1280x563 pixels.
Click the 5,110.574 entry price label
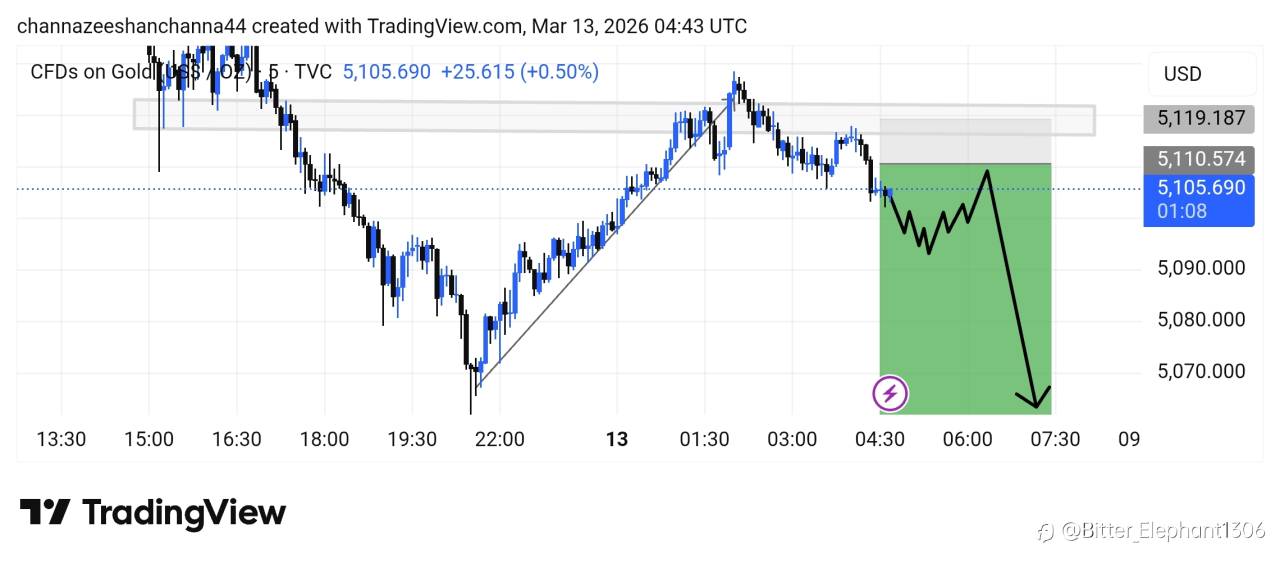(1200, 159)
